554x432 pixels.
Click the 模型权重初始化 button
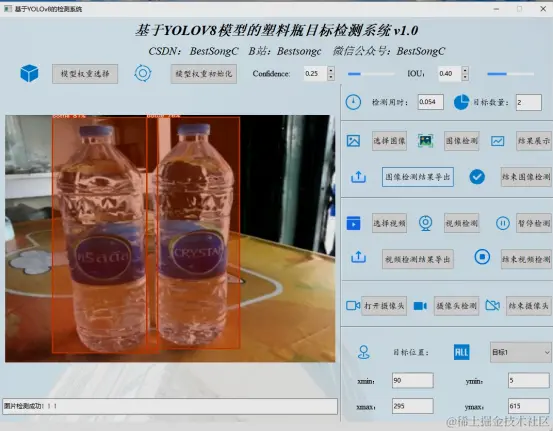click(x=204, y=74)
